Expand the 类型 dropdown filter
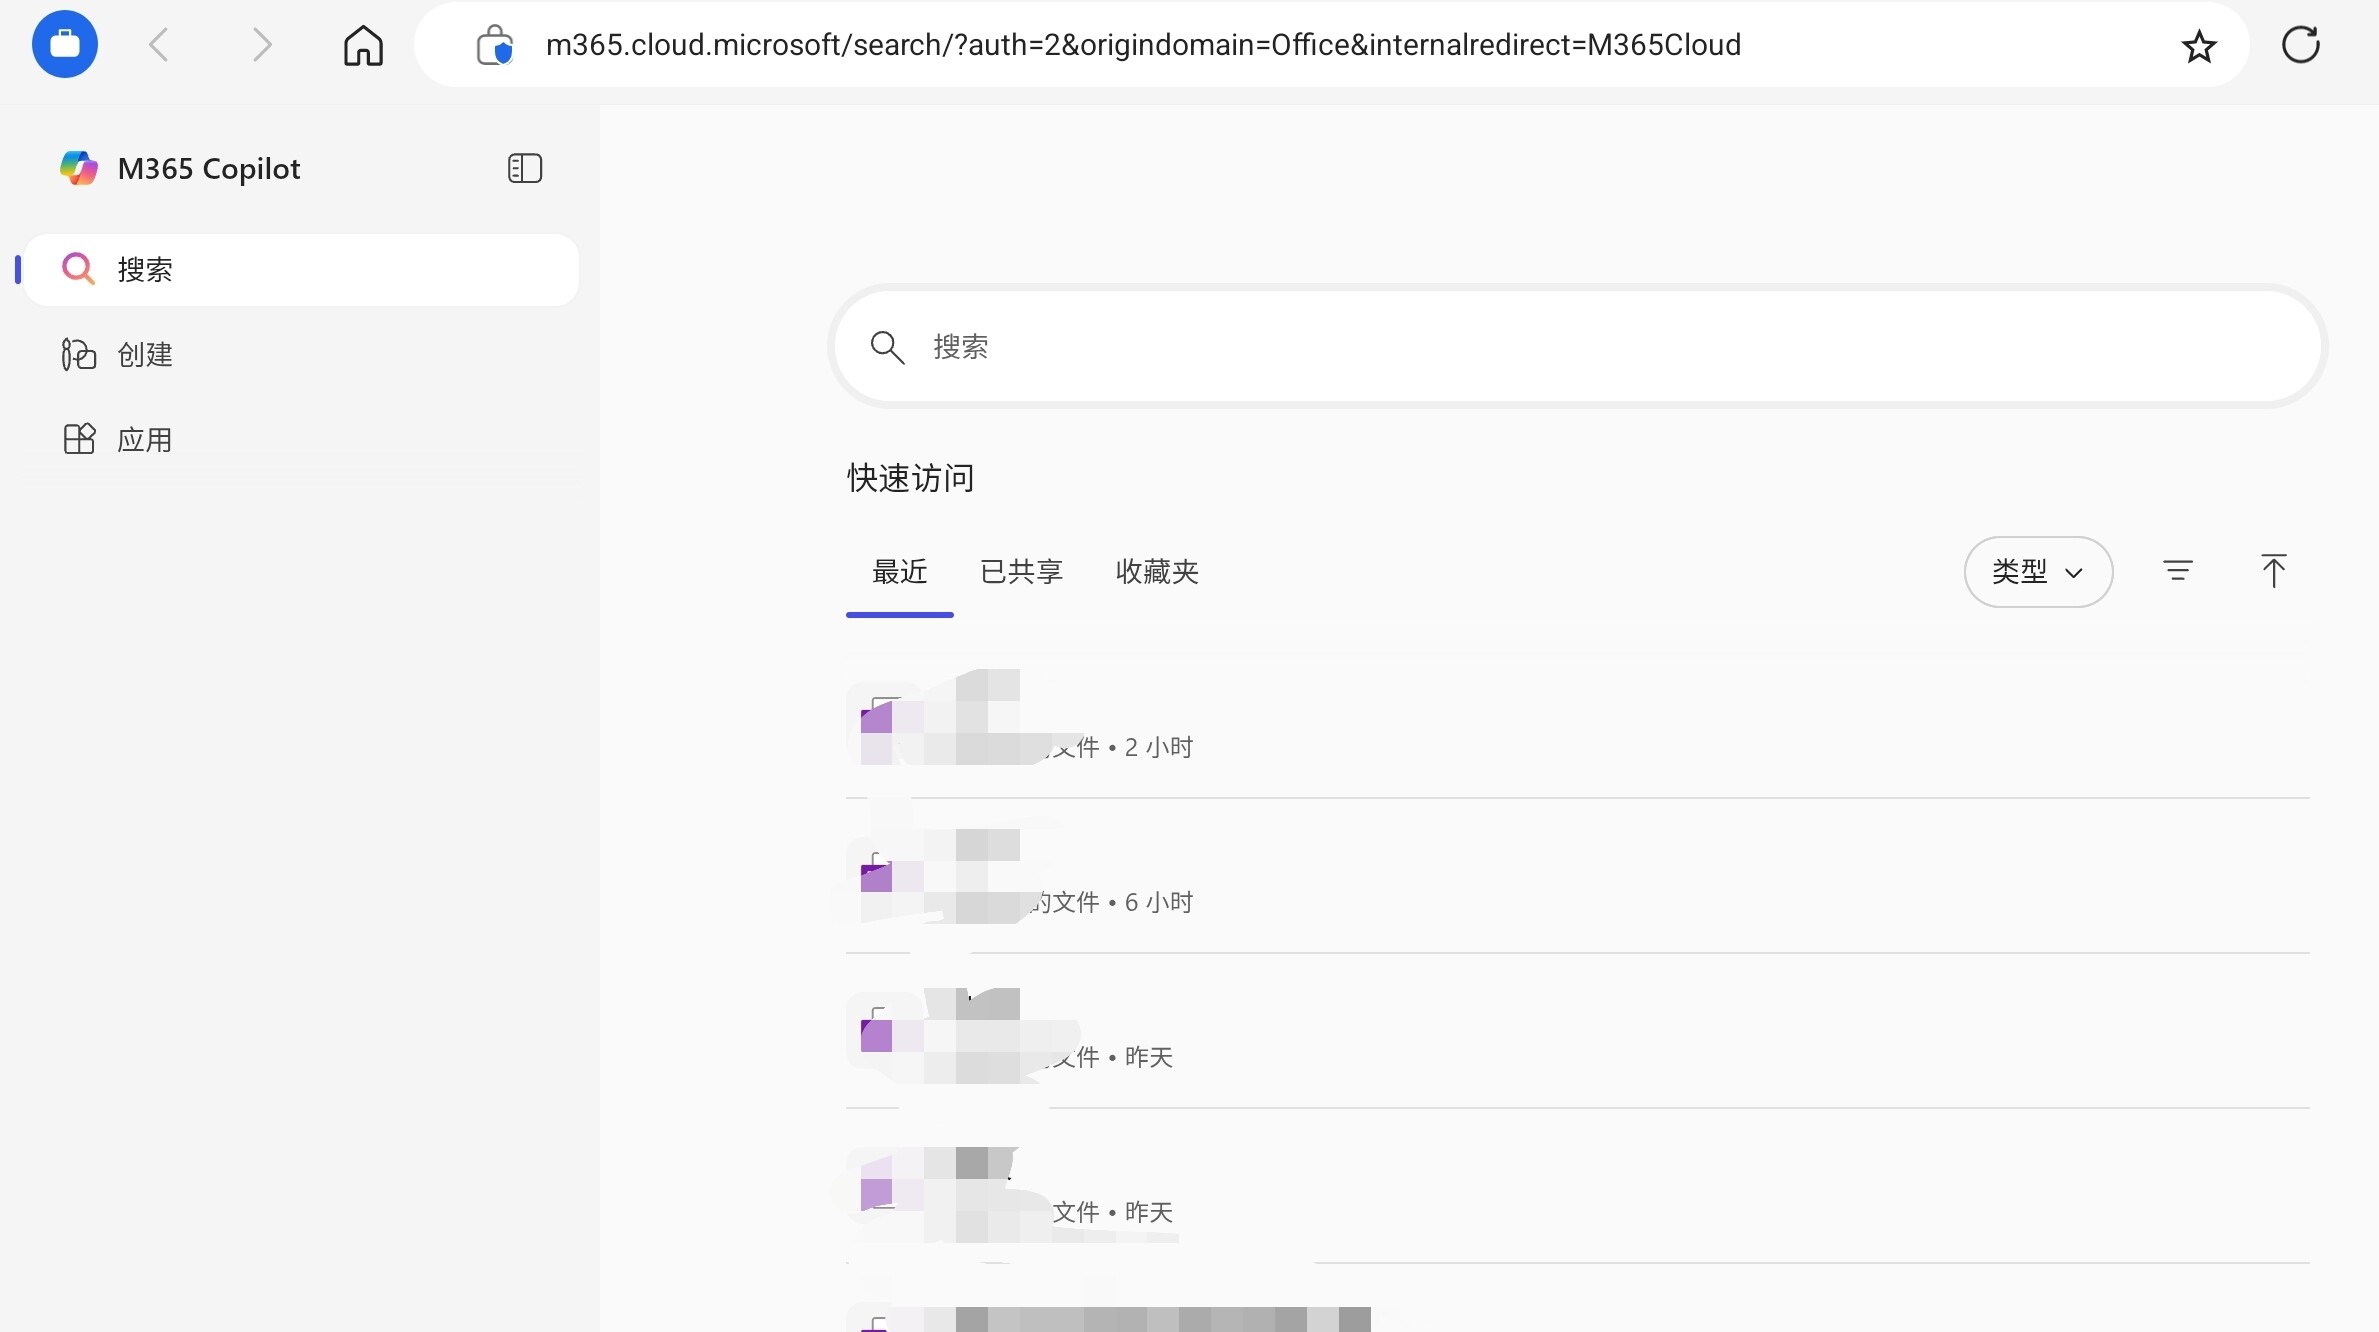The image size is (2379, 1332). click(x=2037, y=572)
